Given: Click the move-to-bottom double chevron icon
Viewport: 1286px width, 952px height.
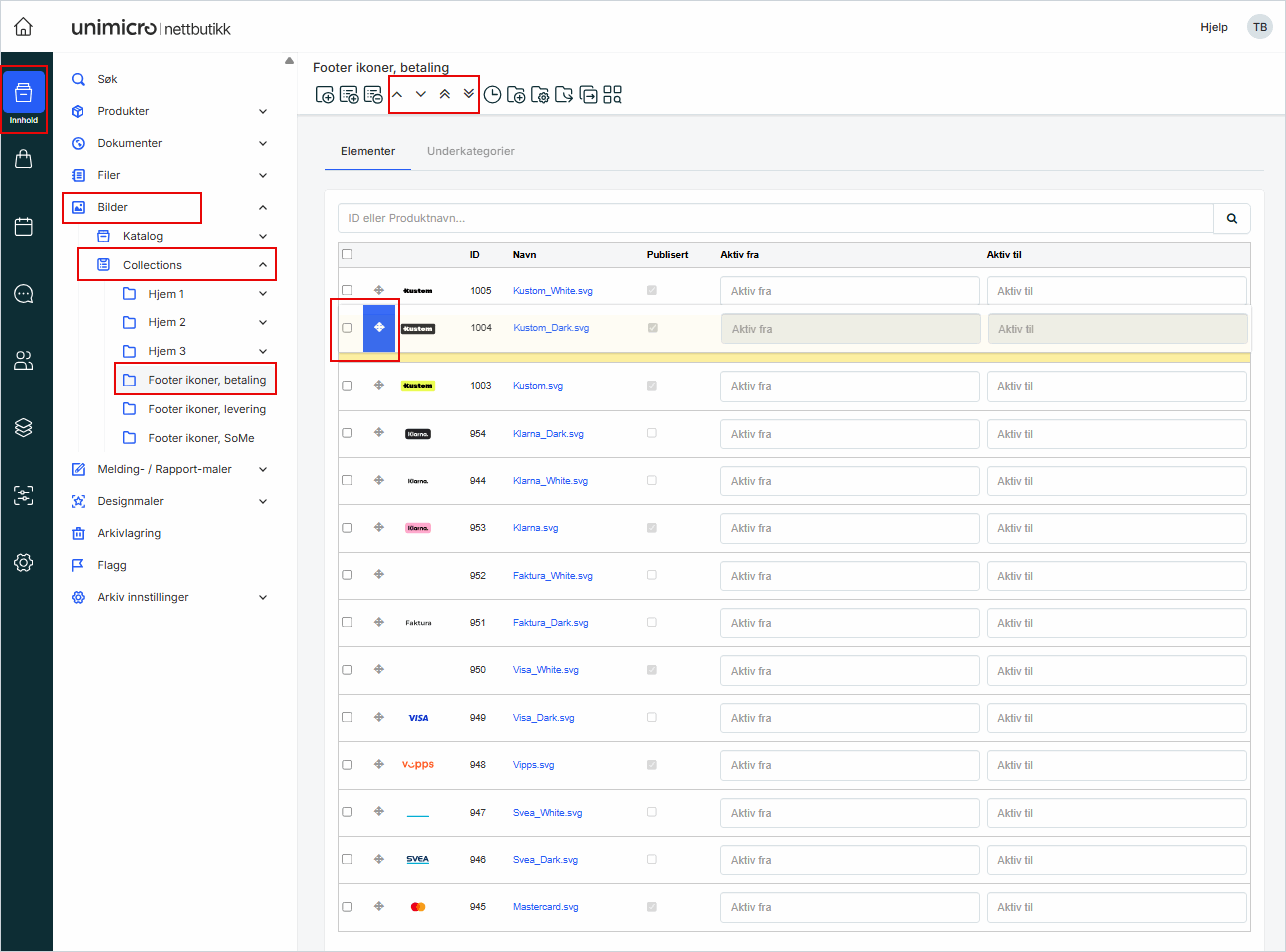Looking at the screenshot, I should [x=469, y=94].
